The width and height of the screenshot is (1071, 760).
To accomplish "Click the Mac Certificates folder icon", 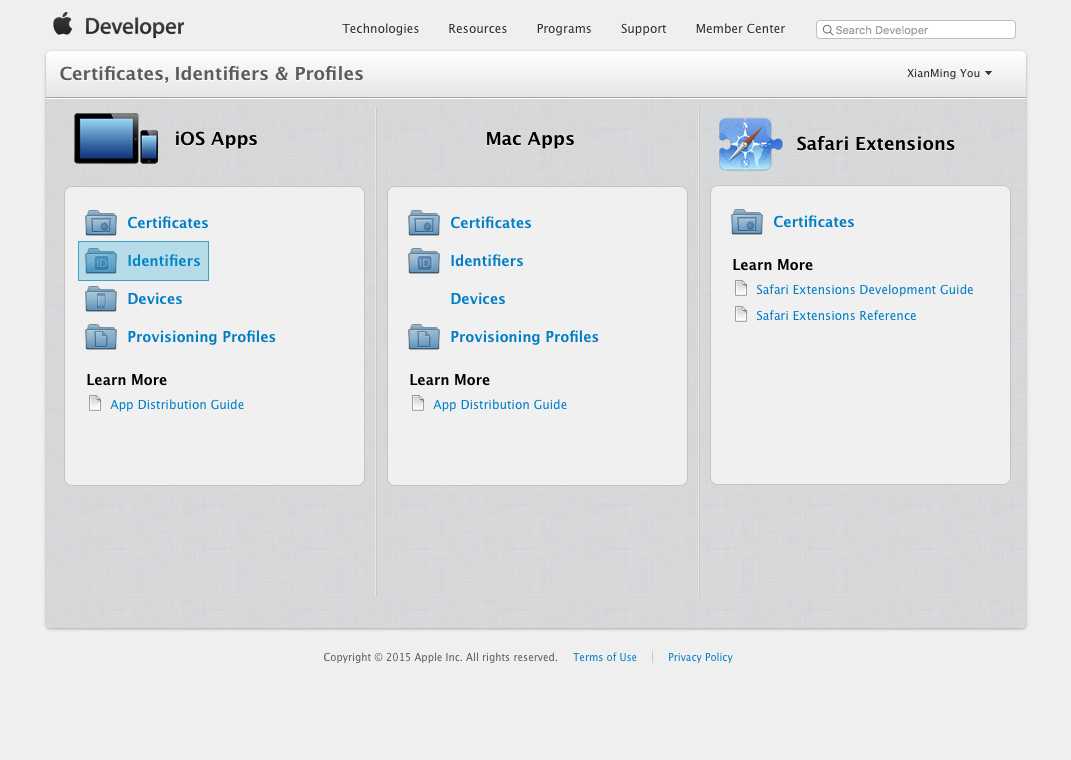I will click(x=424, y=223).
